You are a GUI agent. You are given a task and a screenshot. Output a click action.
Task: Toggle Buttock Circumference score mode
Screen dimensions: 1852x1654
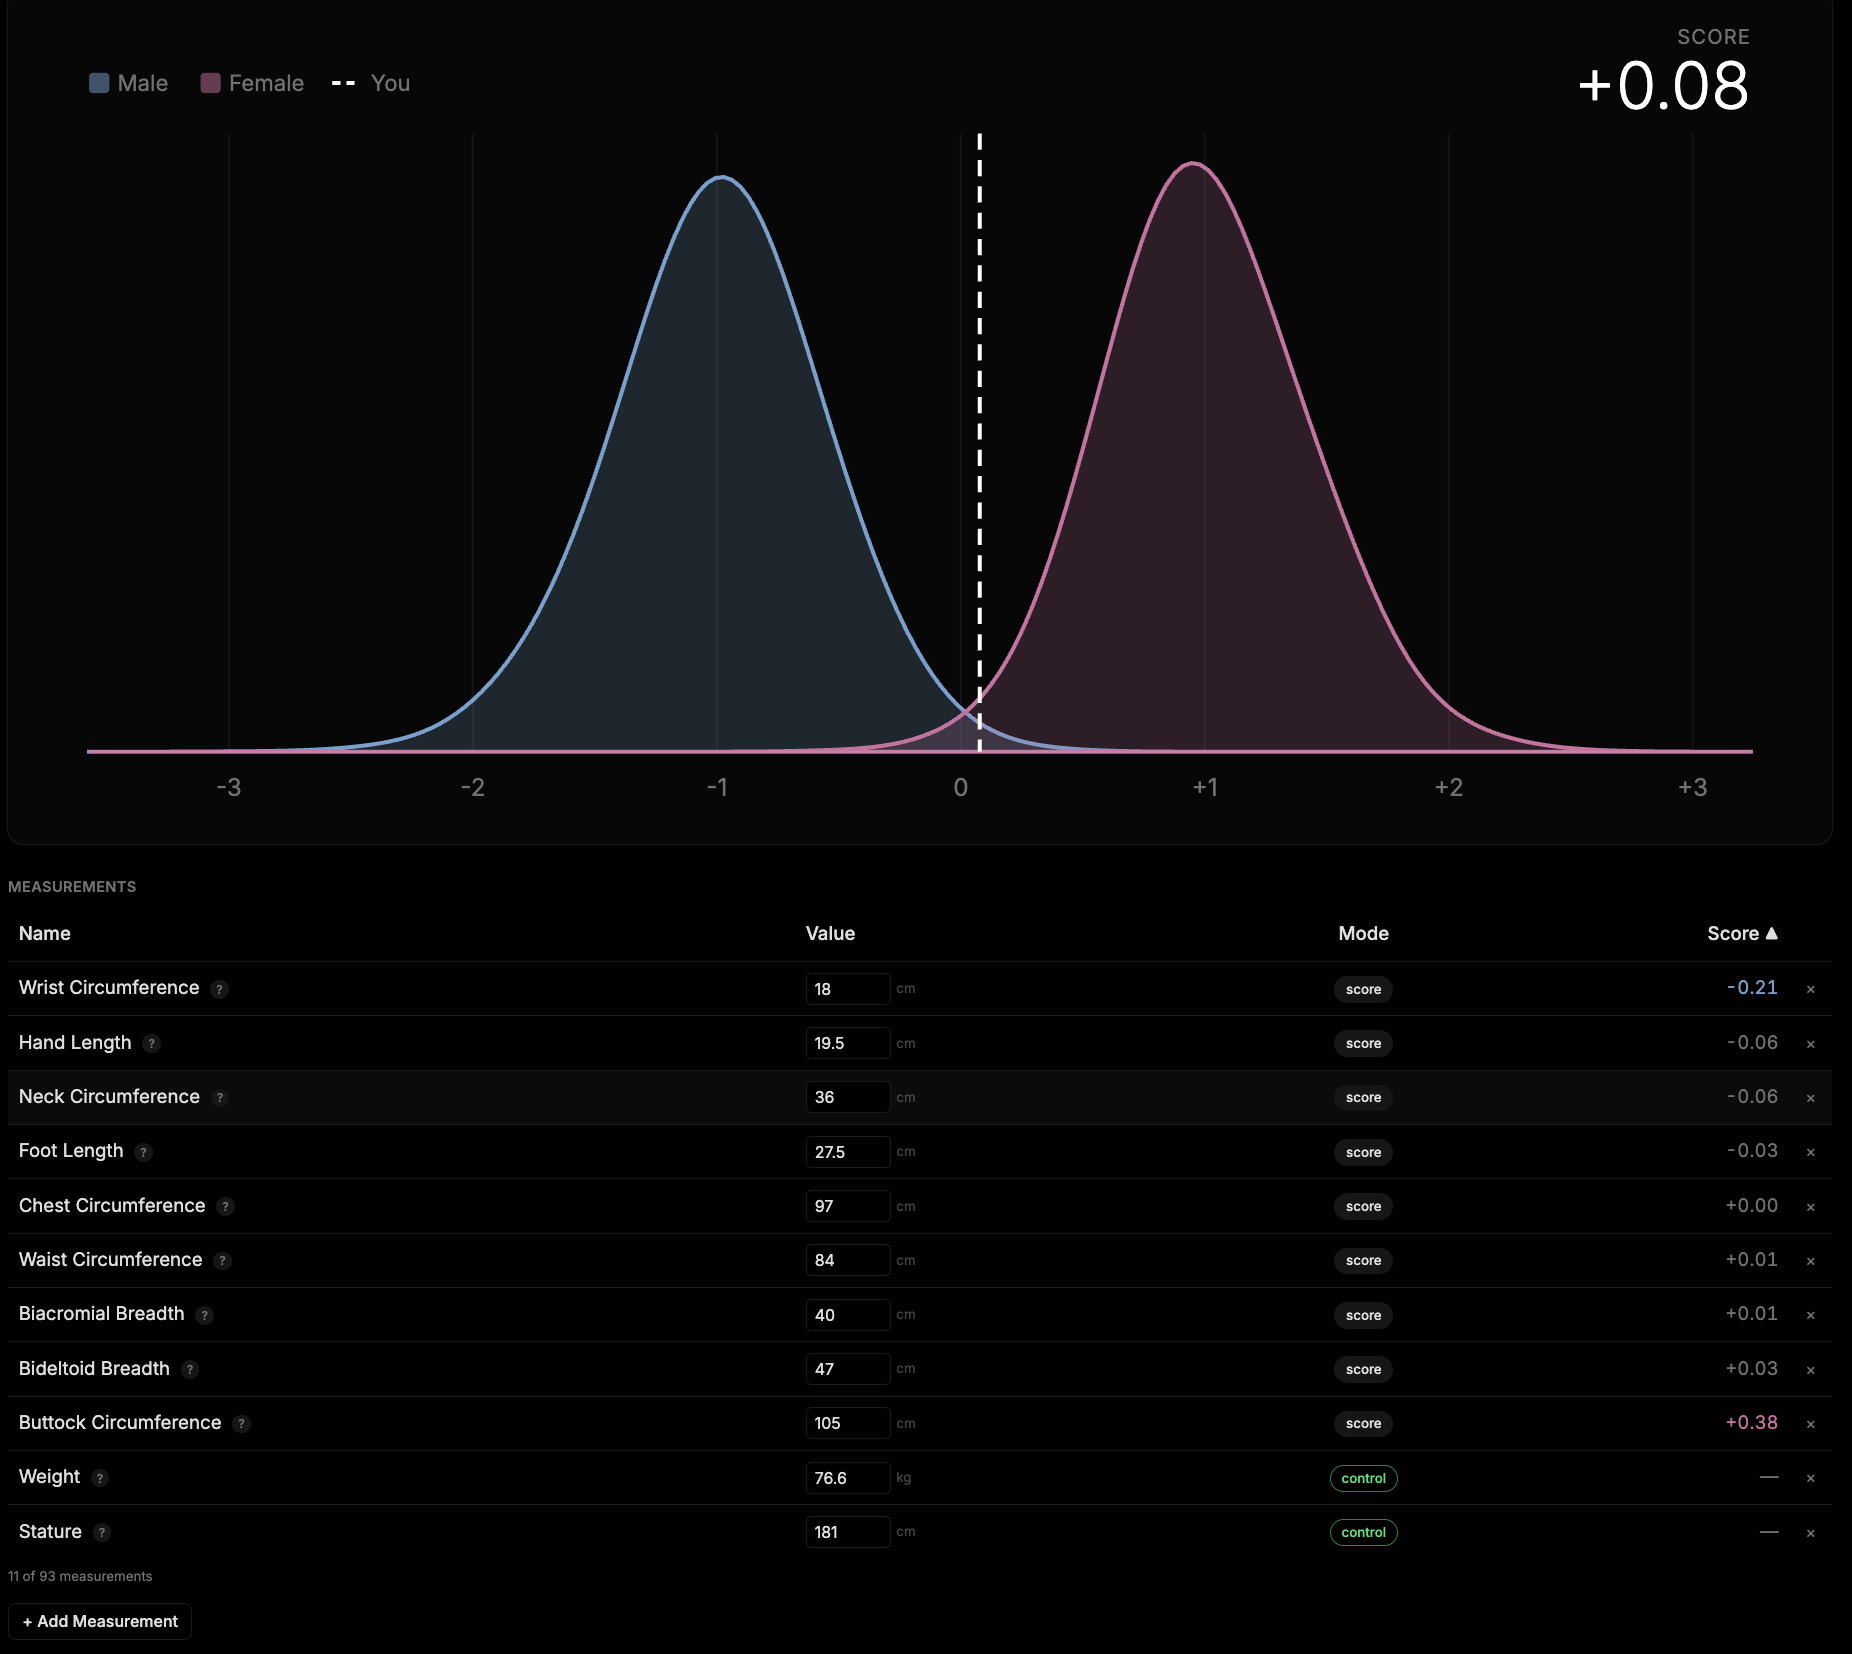click(x=1363, y=1423)
